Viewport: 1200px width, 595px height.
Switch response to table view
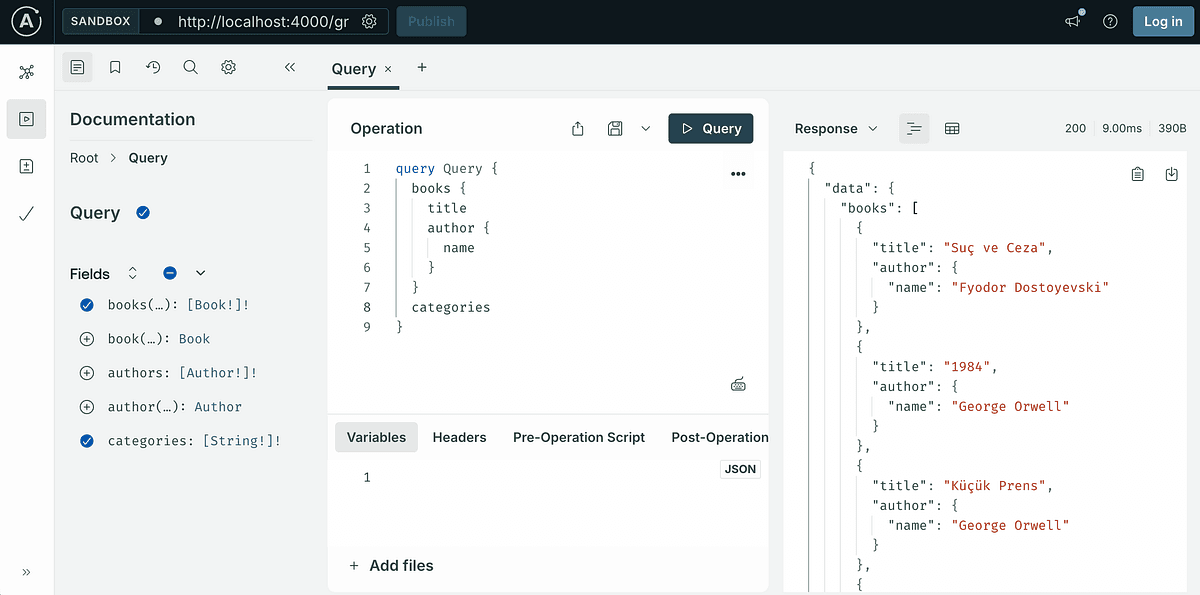point(951,128)
